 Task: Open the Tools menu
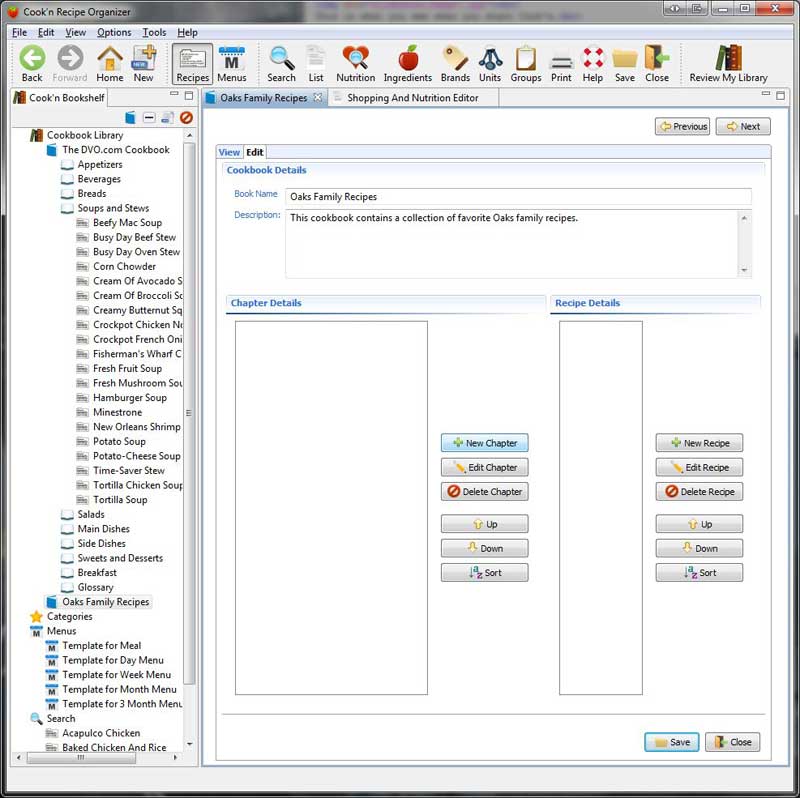tap(154, 32)
